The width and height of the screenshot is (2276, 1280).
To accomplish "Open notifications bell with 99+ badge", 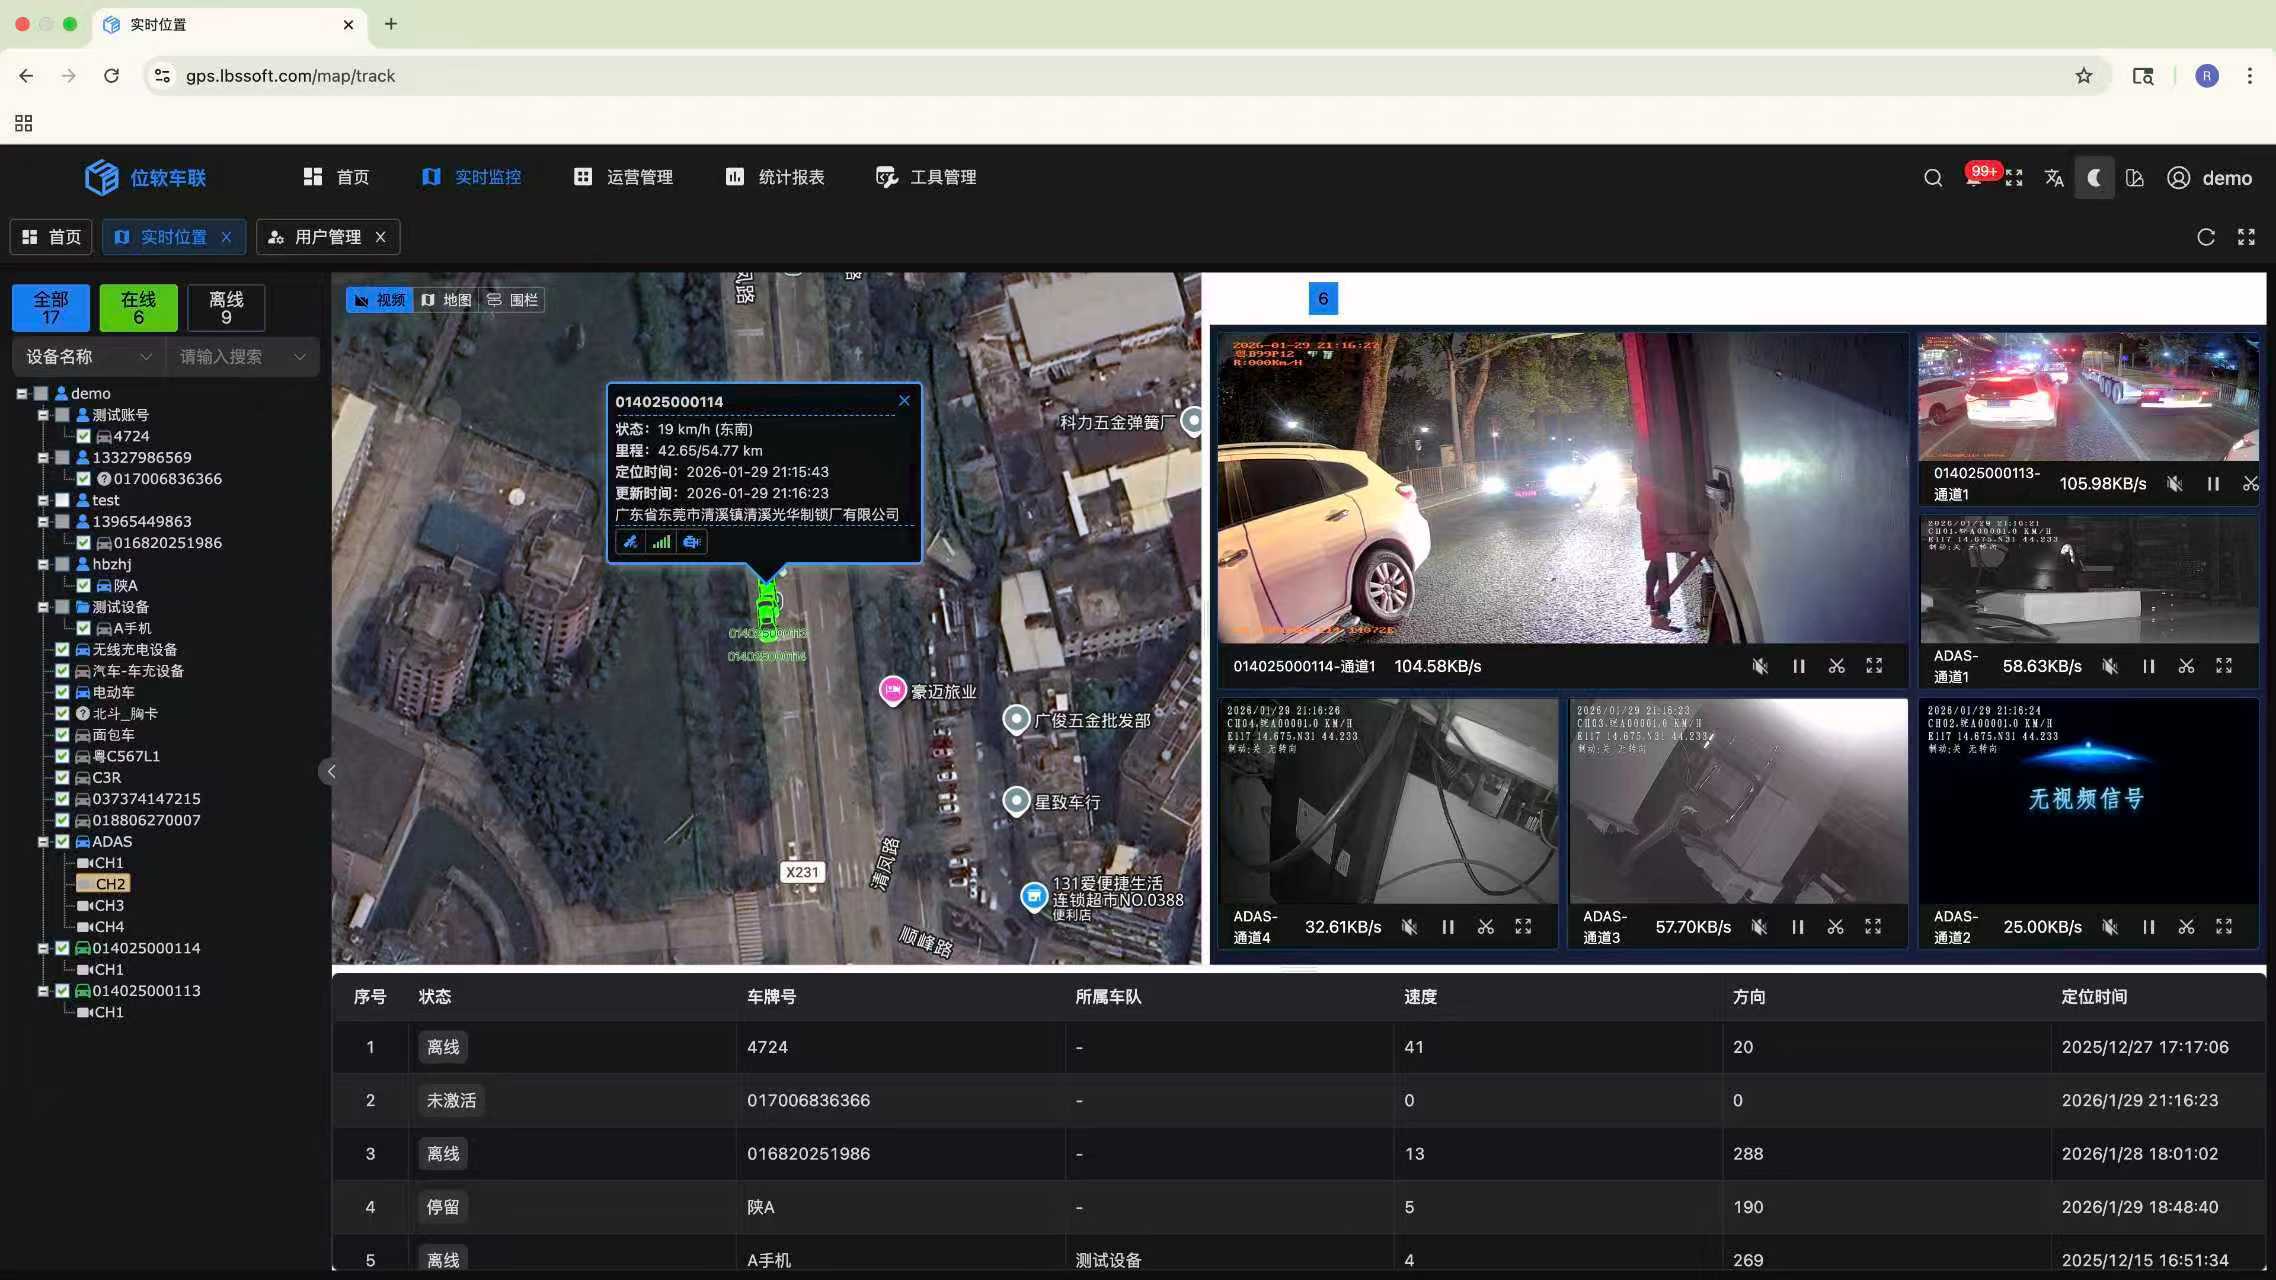I will click(1974, 179).
